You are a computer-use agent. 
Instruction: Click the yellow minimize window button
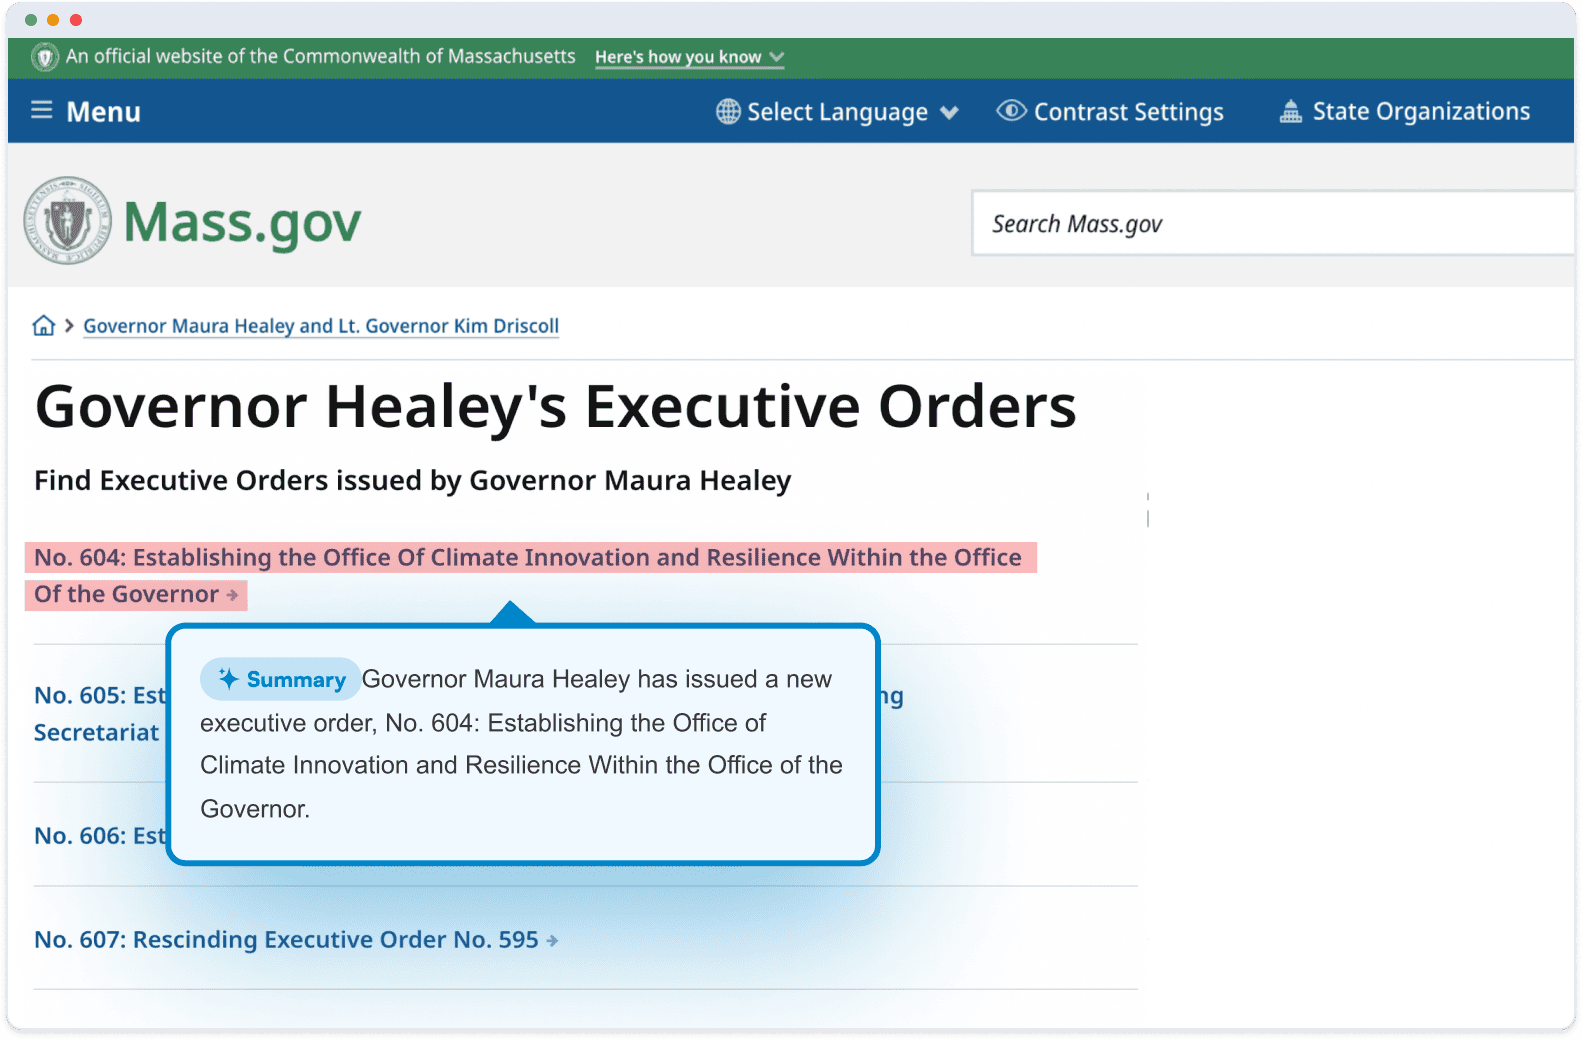[53, 20]
